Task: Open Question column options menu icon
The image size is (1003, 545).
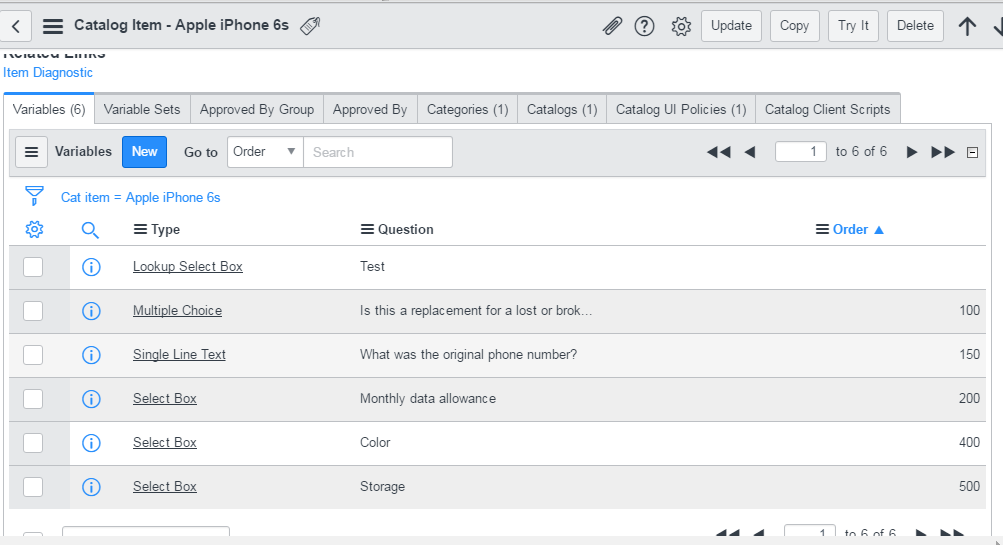Action: (x=367, y=229)
